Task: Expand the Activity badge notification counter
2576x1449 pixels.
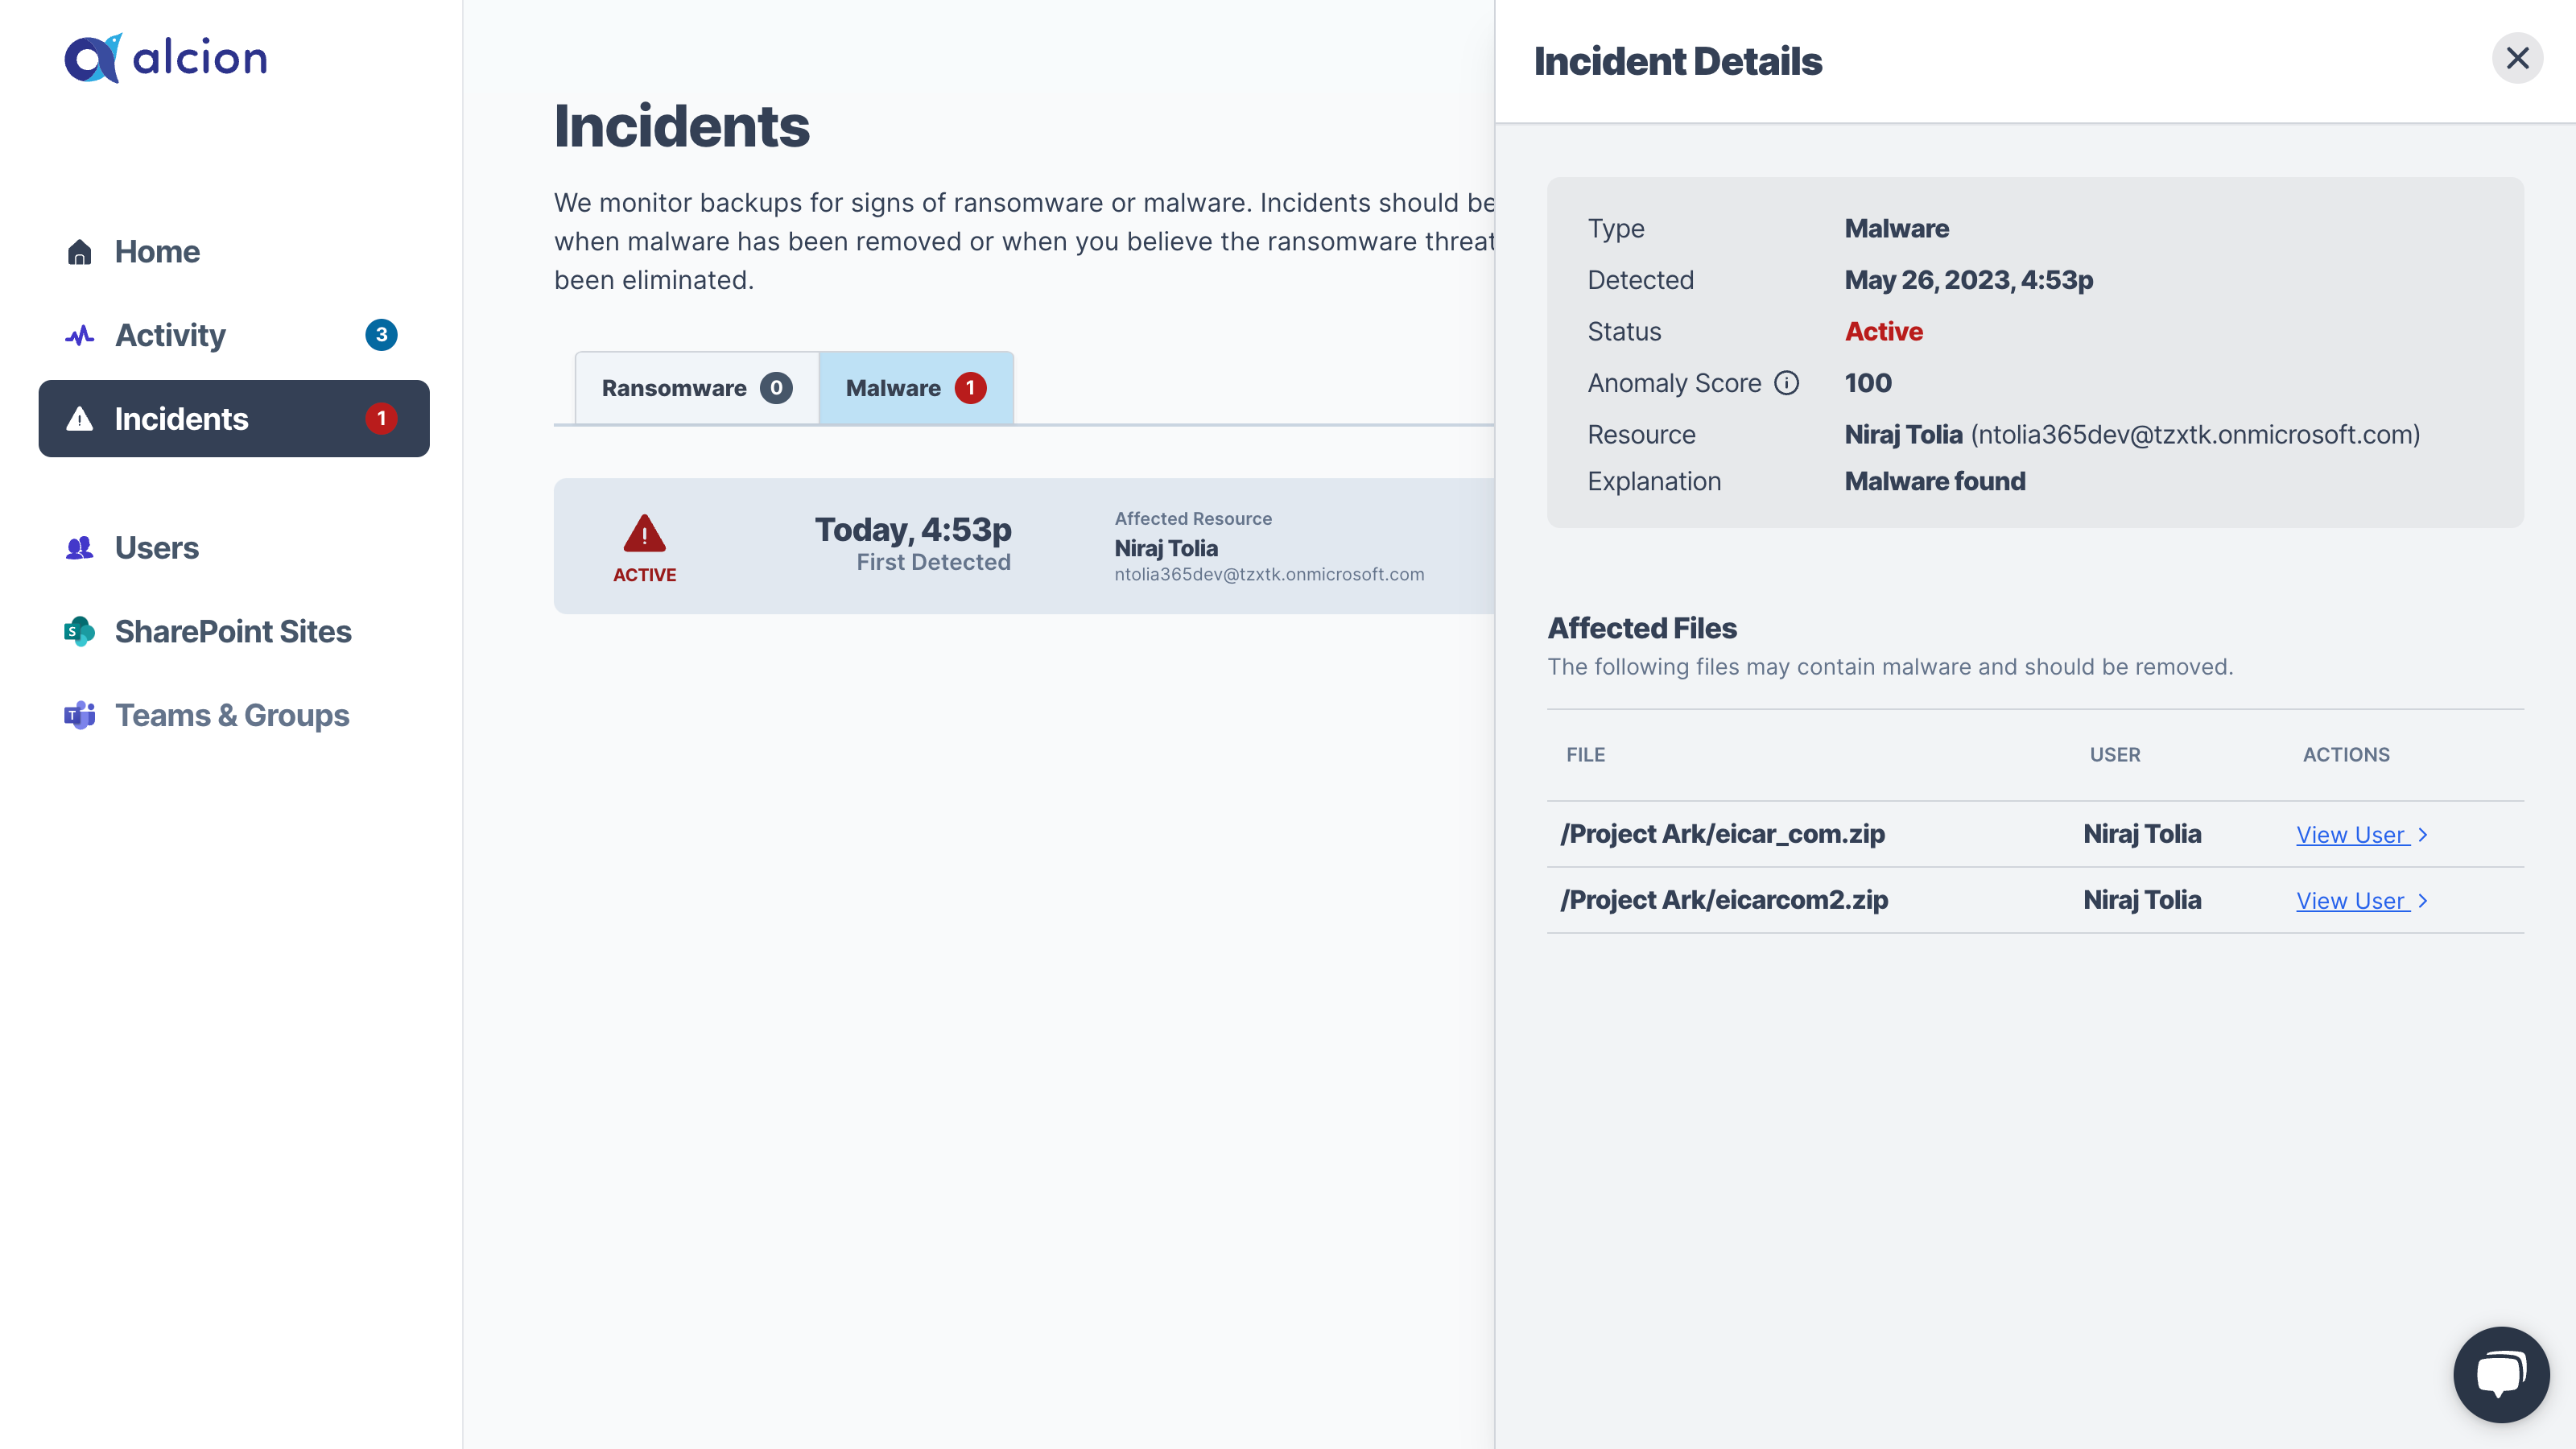Action: (381, 334)
